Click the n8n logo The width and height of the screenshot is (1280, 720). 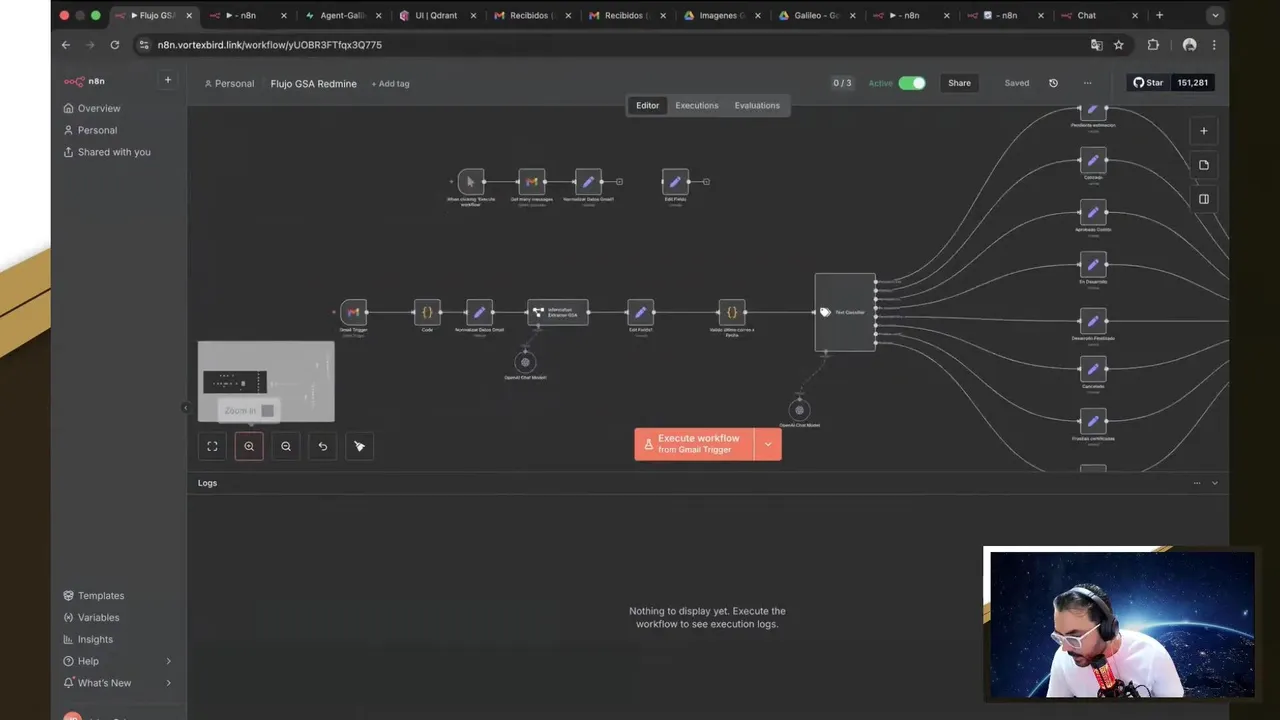tap(85, 81)
